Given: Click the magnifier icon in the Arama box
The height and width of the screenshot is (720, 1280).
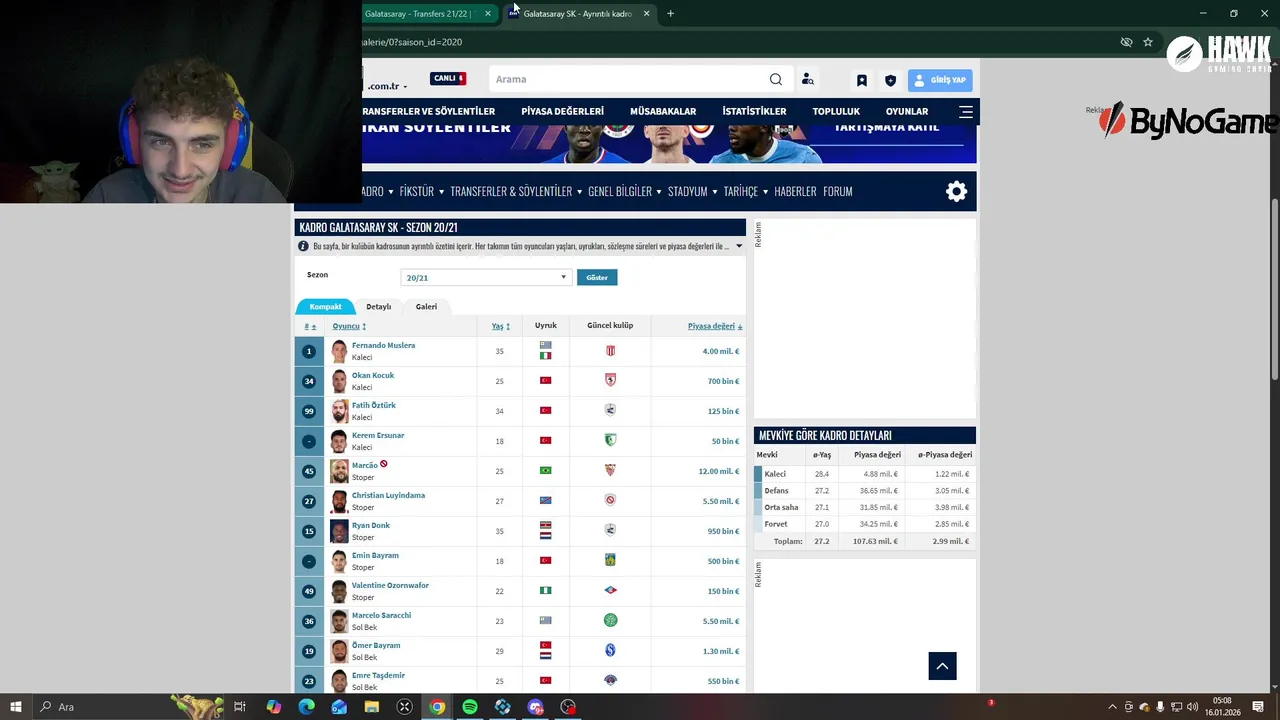Looking at the screenshot, I should (776, 79).
